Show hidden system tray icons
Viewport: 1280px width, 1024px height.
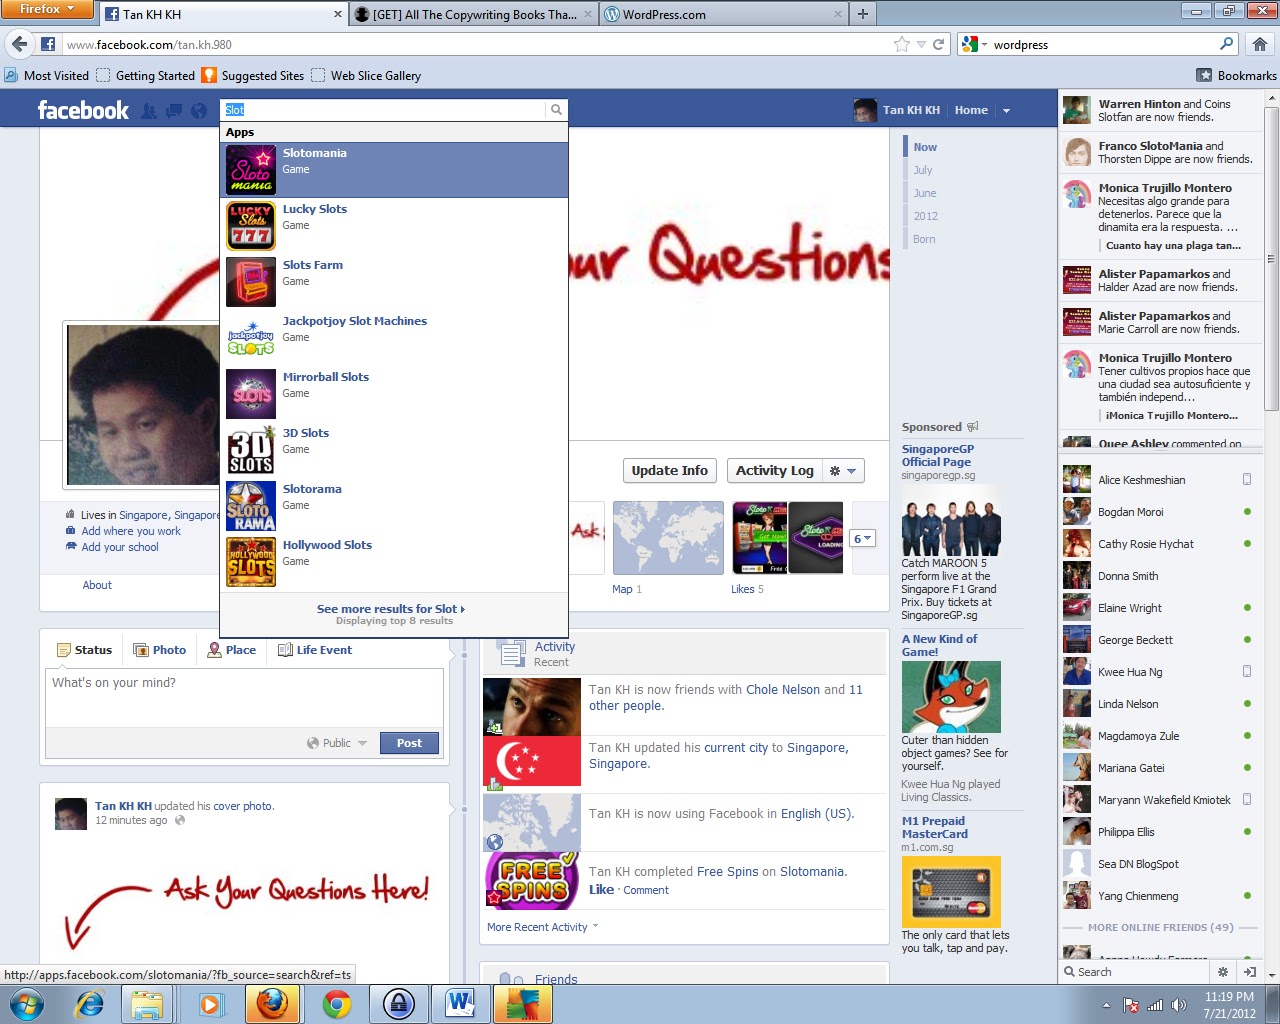[x=1106, y=1005]
